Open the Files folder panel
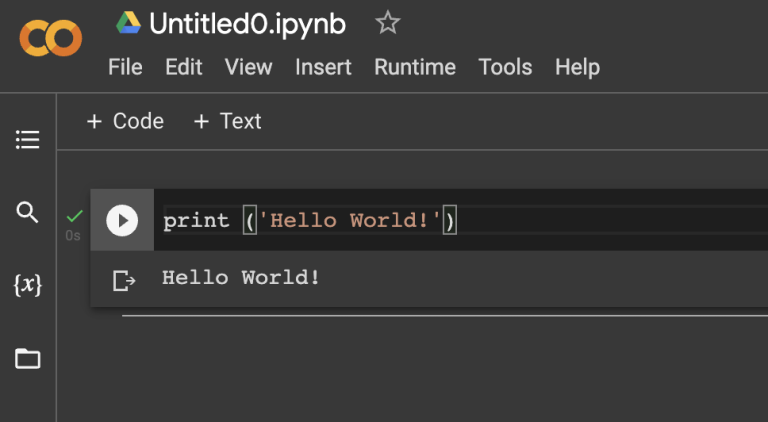Viewport: 768px width, 422px height. click(x=28, y=358)
